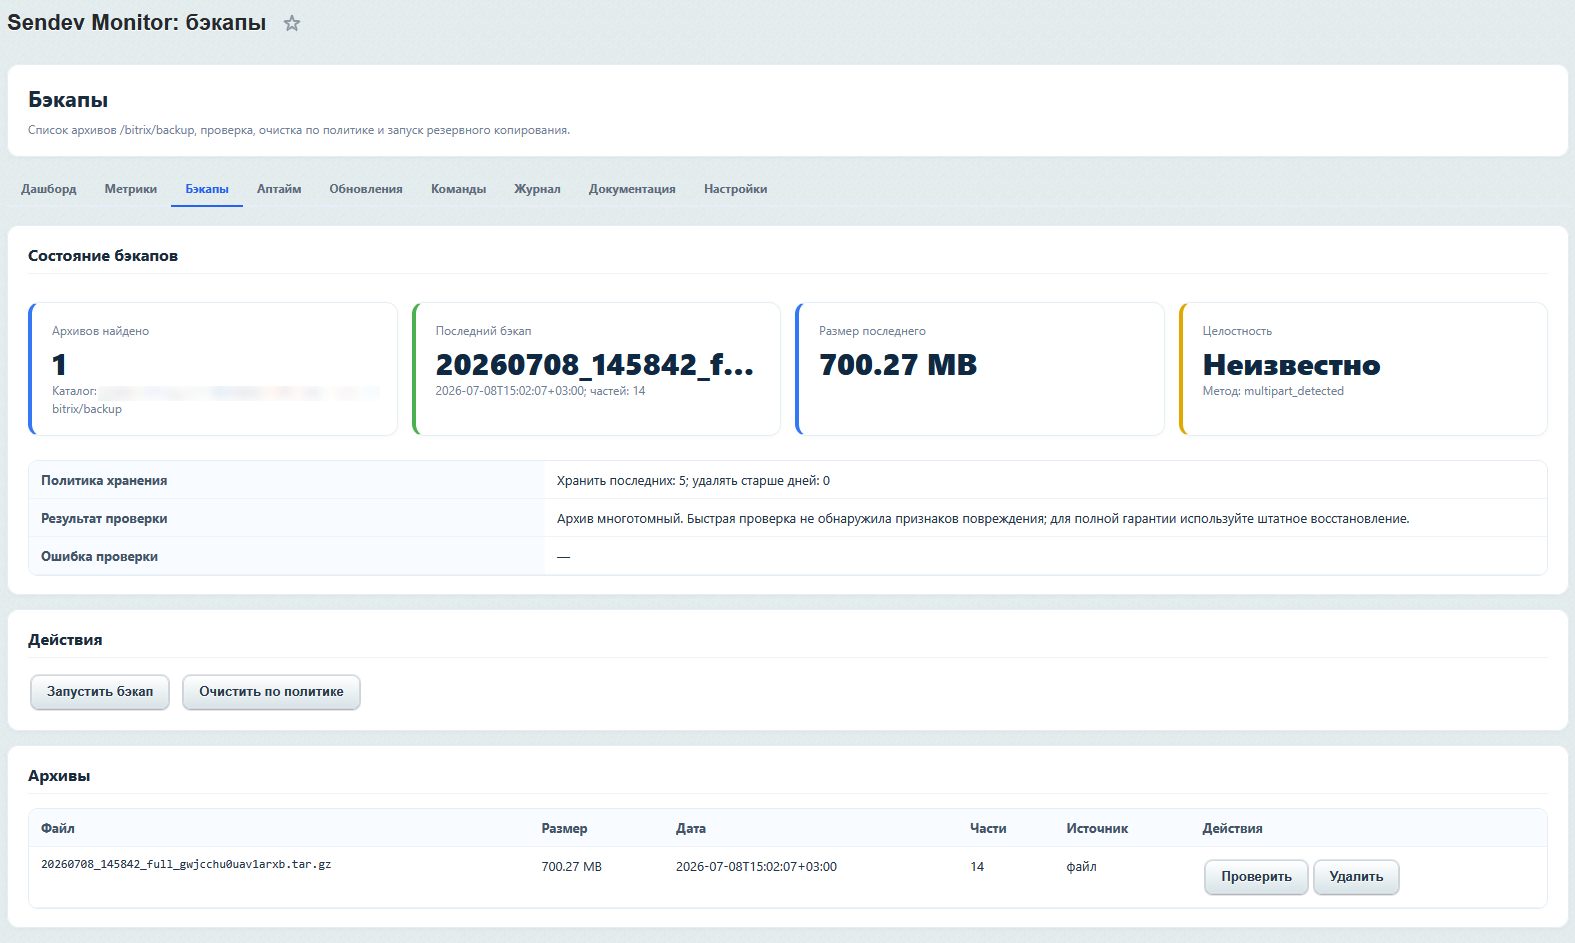Click Удалить for the archive
Viewport: 1575px width, 943px height.
[x=1356, y=877]
